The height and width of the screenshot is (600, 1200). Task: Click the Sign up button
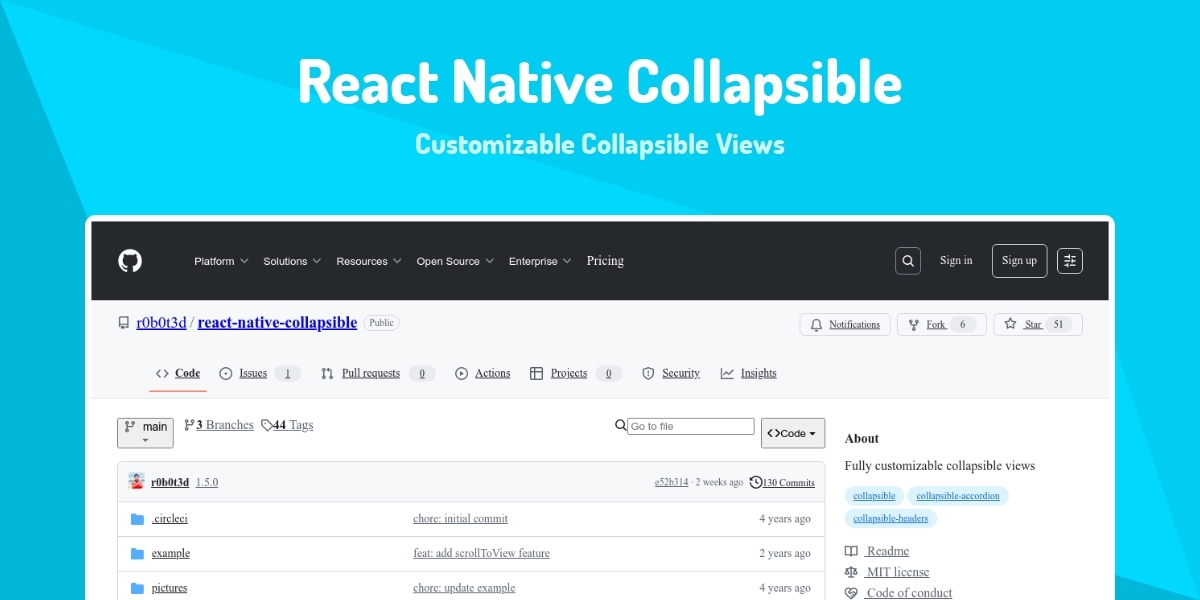[1019, 260]
